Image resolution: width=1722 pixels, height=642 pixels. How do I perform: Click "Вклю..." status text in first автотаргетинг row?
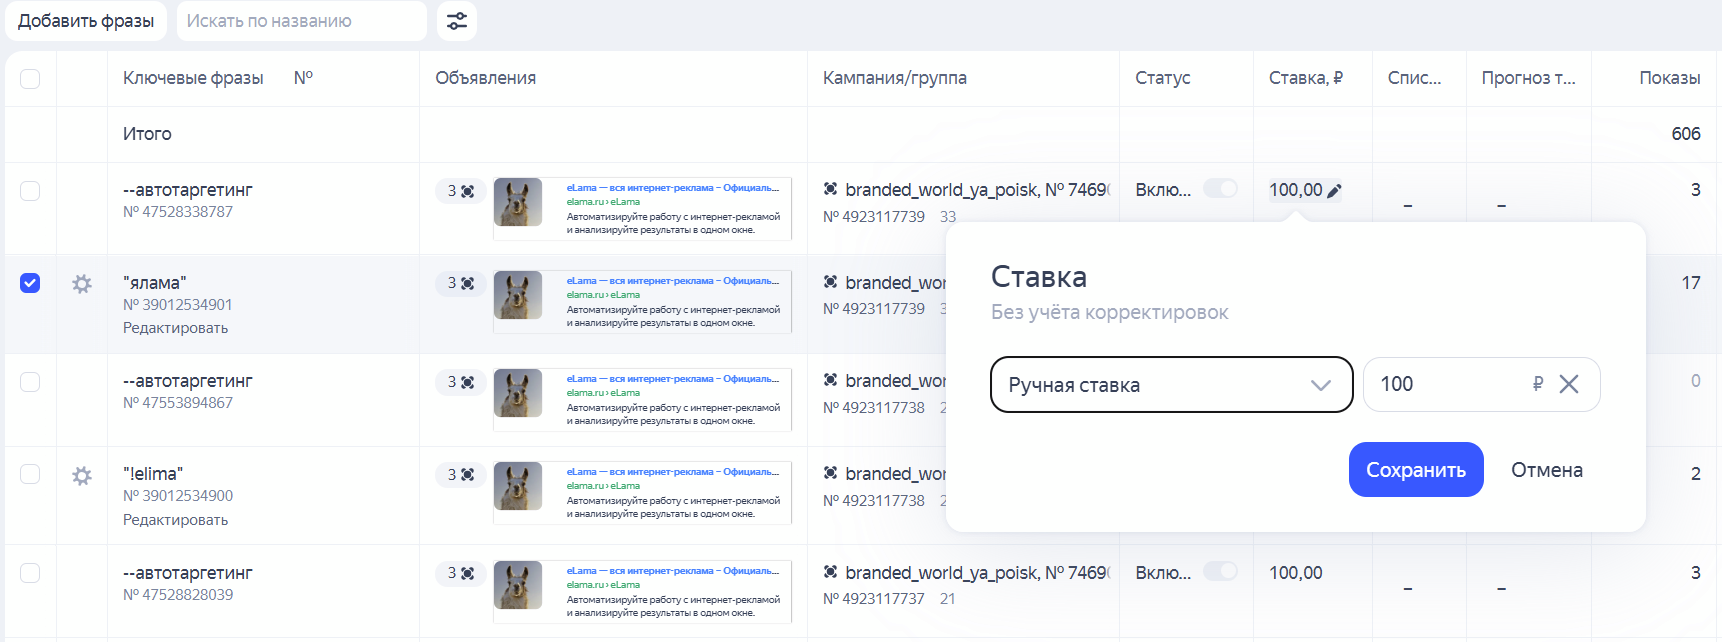click(x=1163, y=190)
